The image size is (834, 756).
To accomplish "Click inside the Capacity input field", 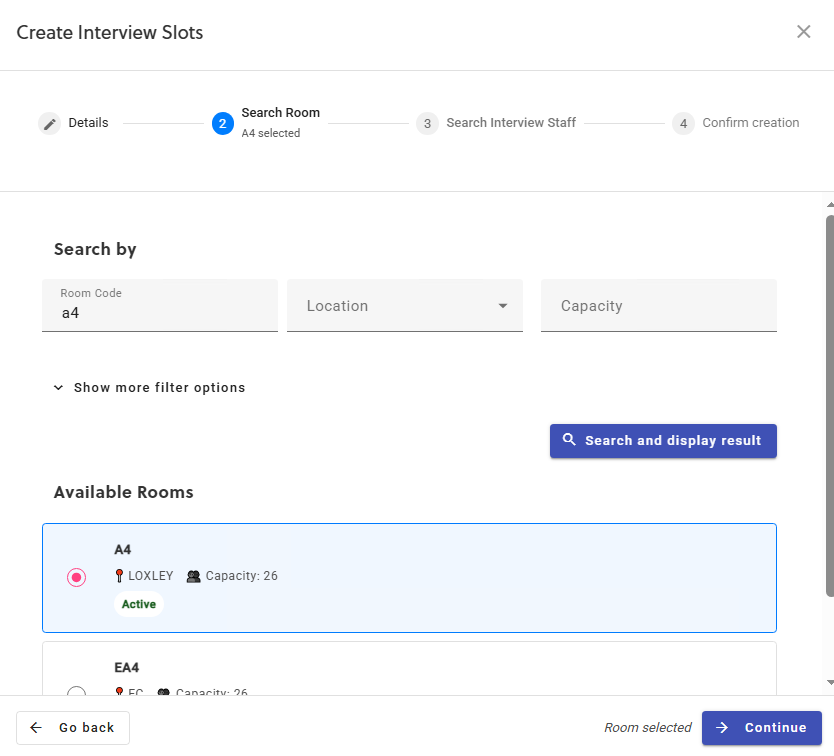I will pyautogui.click(x=658, y=306).
